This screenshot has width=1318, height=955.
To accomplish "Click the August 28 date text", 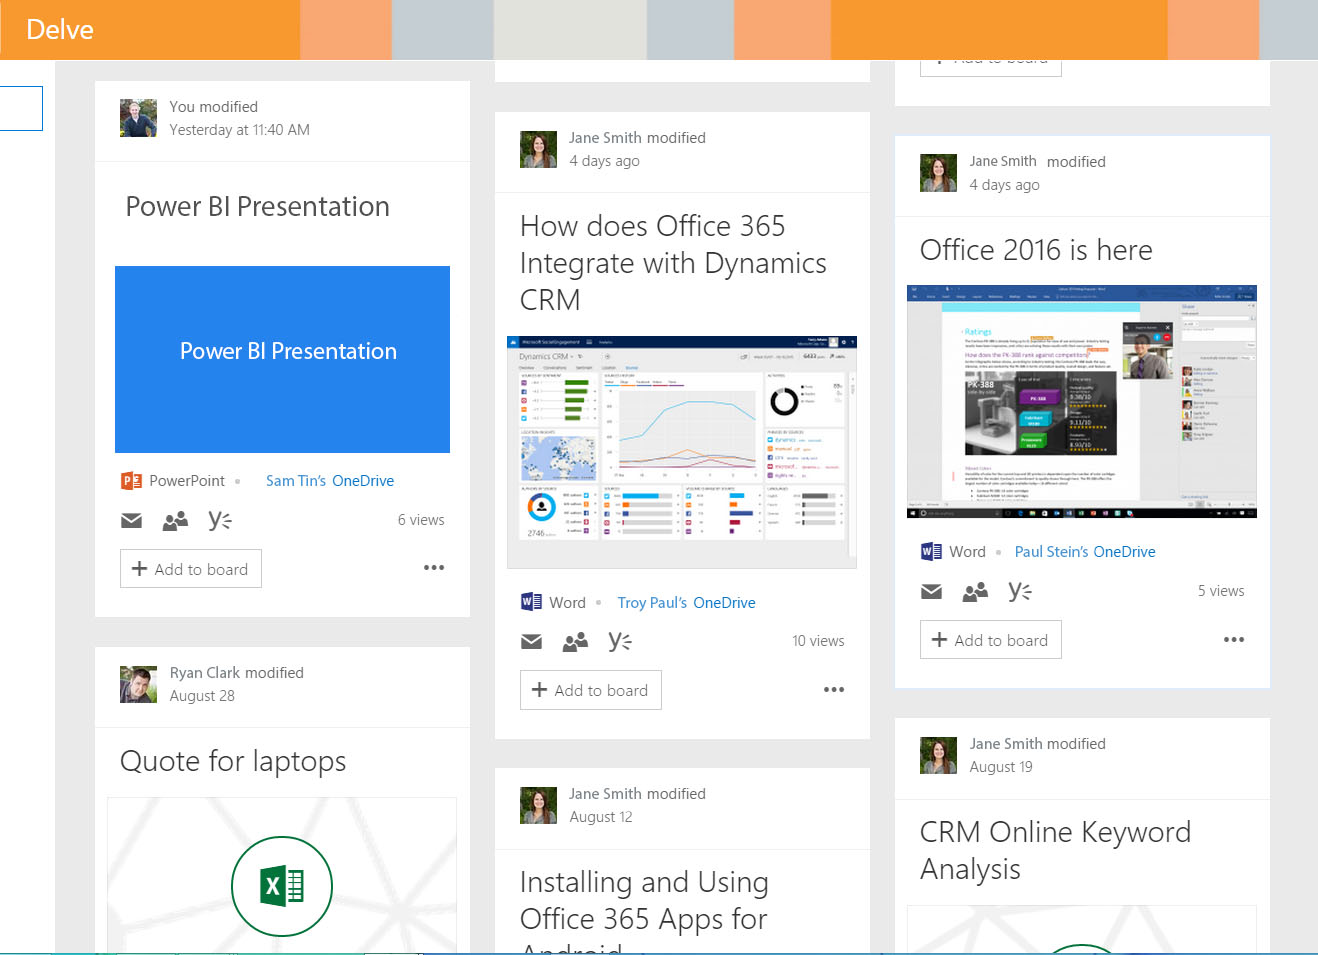I will point(202,696).
